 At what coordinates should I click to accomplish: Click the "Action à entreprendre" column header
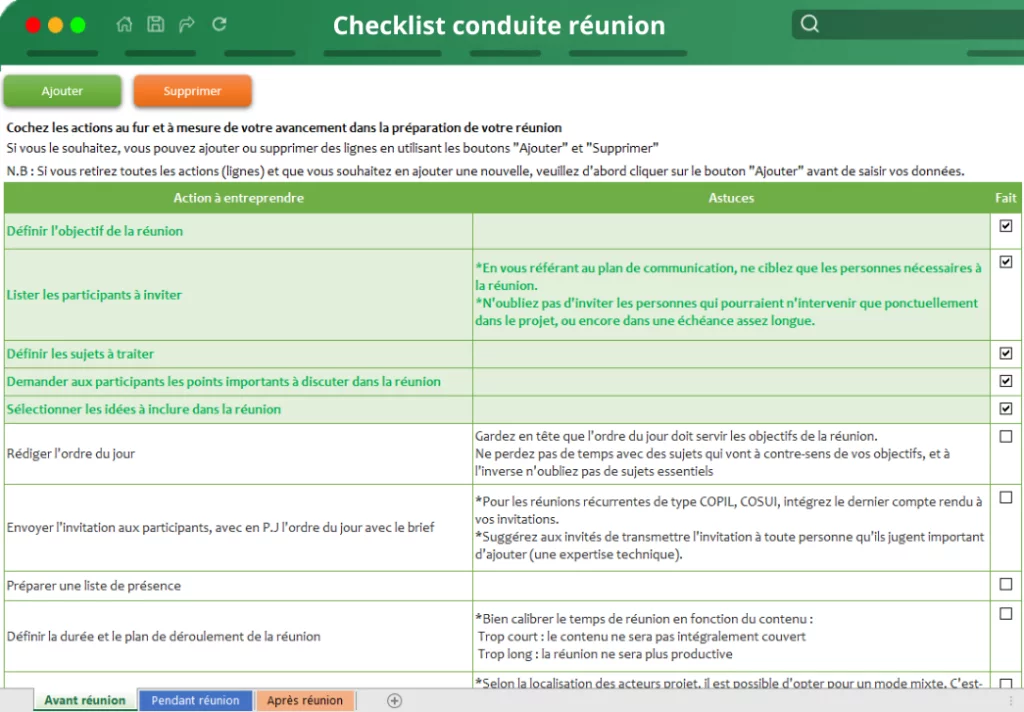(238, 198)
